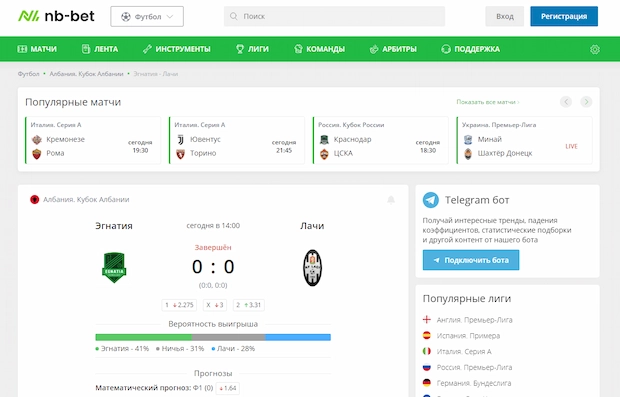
Task: Go to Футбол breadcrumb
Action: [28, 74]
